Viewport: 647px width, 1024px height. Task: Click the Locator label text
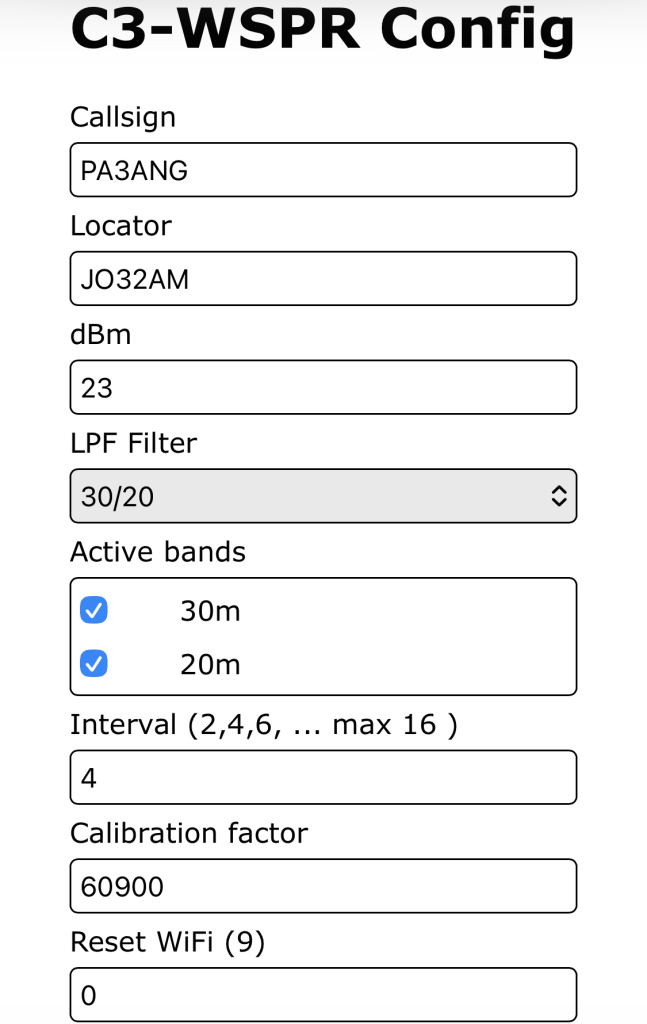click(121, 226)
